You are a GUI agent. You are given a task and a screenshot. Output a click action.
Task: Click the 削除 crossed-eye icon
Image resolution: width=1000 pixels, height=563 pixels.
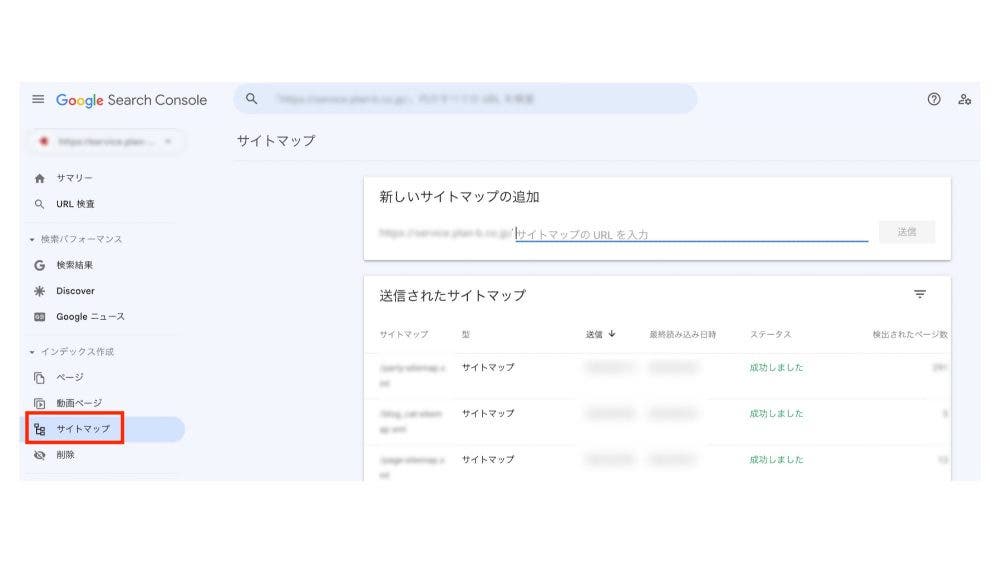tap(39, 455)
